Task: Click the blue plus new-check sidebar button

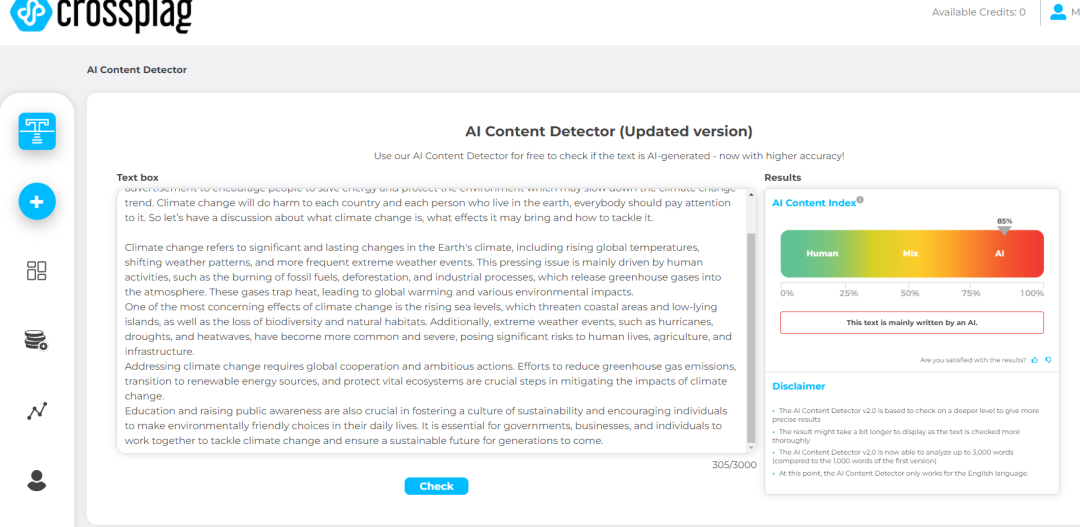Action: tap(37, 202)
